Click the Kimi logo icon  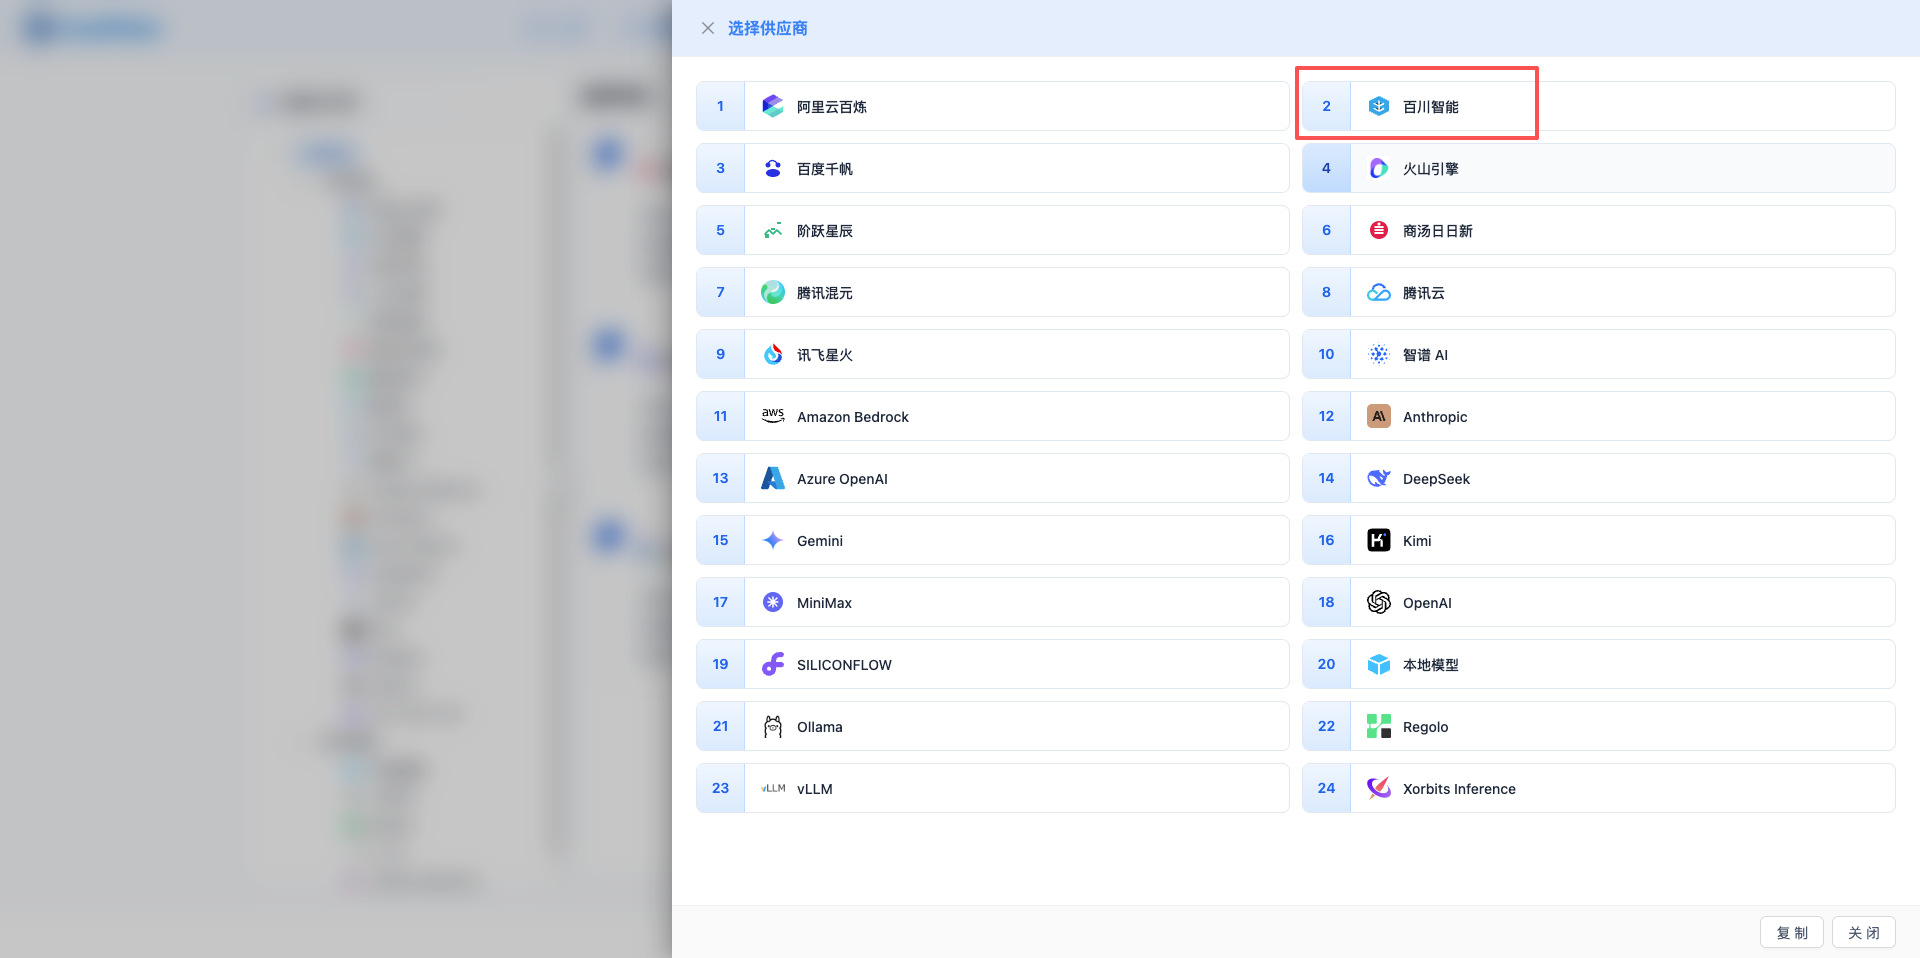(x=1378, y=540)
